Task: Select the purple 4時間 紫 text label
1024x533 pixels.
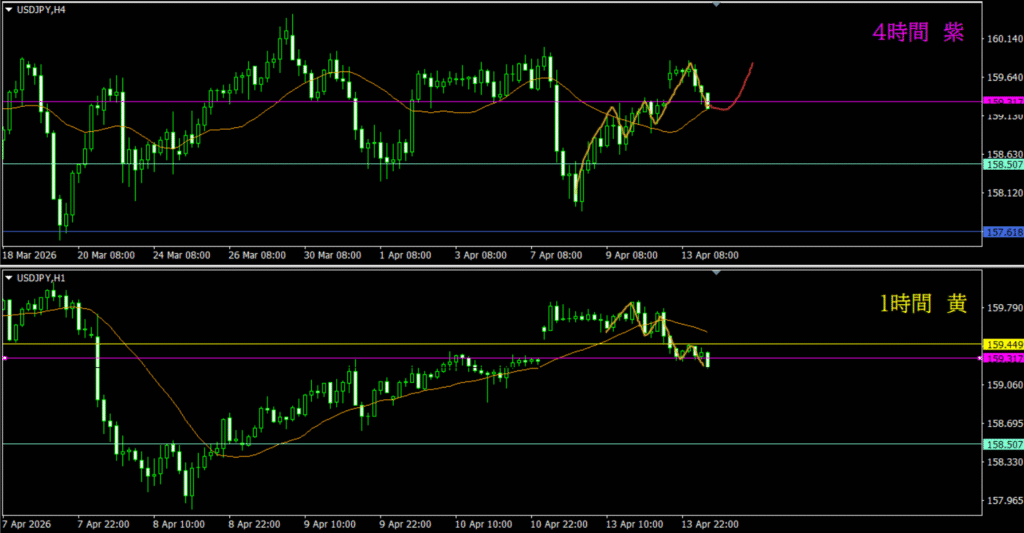Action: point(918,33)
